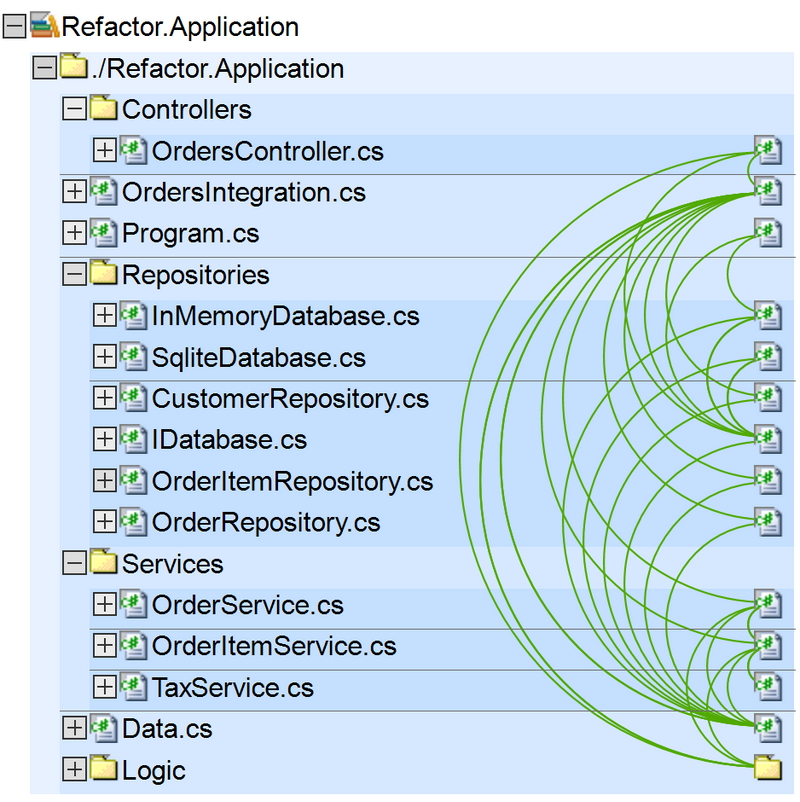Click the Refactor.Application project icon
800x802 pixels.
(45, 26)
